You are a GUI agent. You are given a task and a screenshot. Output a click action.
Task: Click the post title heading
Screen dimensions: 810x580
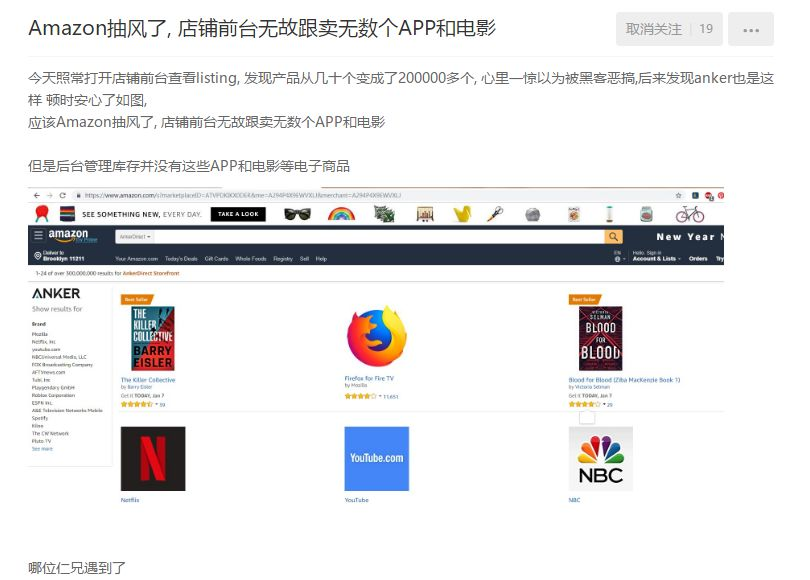tap(262, 28)
